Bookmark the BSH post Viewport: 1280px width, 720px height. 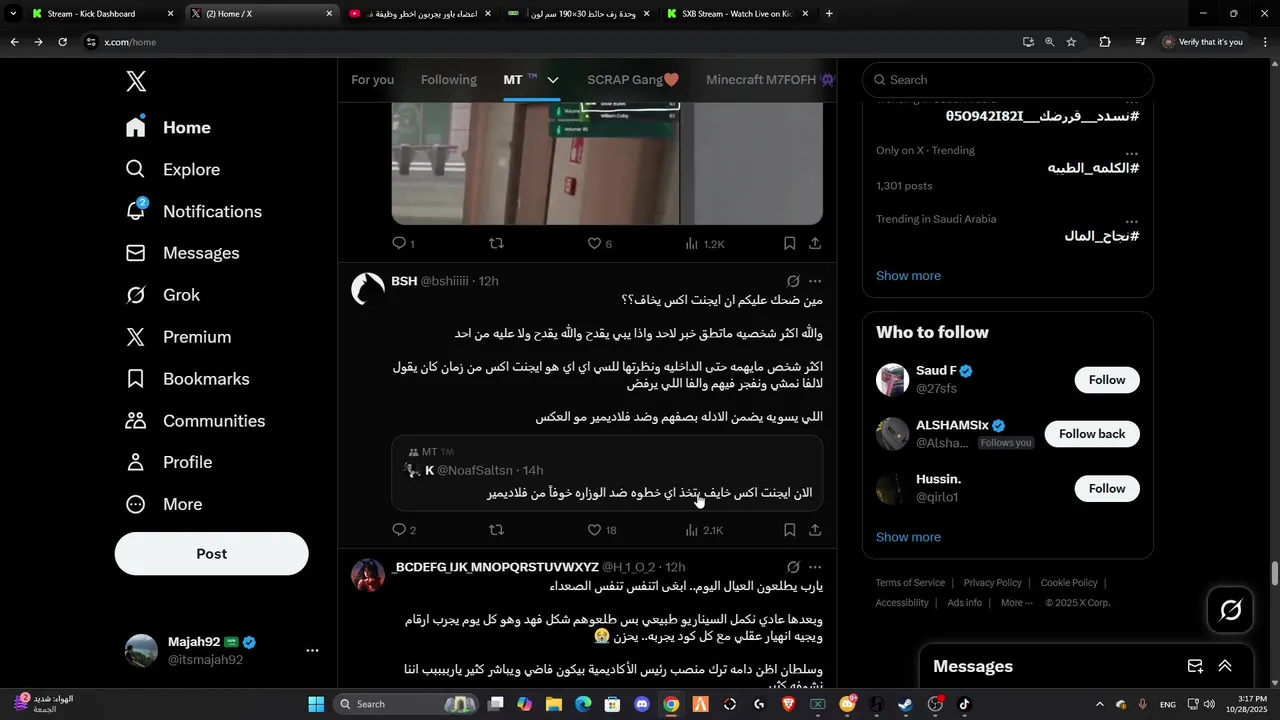(789, 530)
